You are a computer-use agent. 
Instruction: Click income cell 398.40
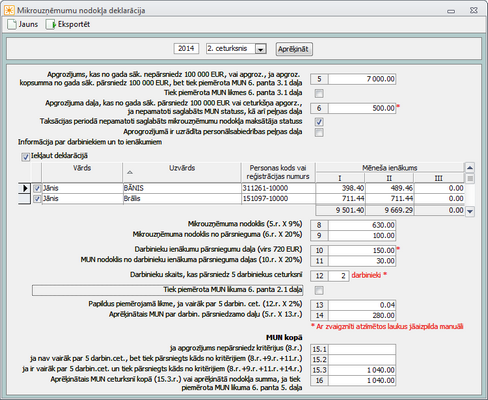(340, 188)
